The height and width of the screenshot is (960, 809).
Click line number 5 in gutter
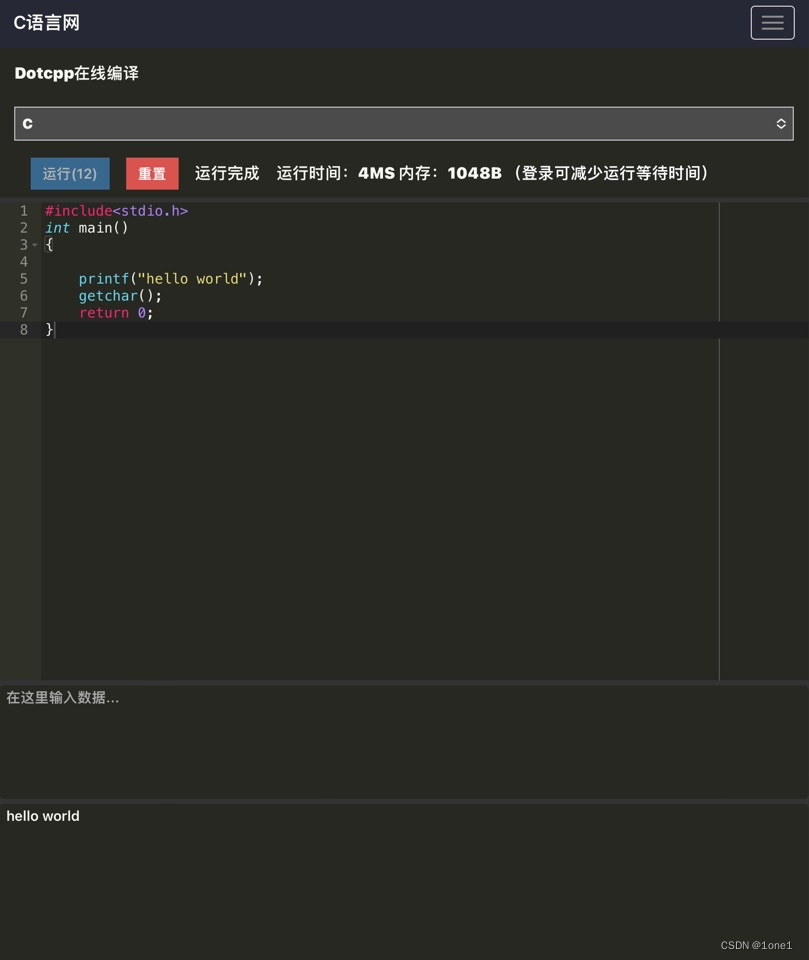(x=24, y=279)
